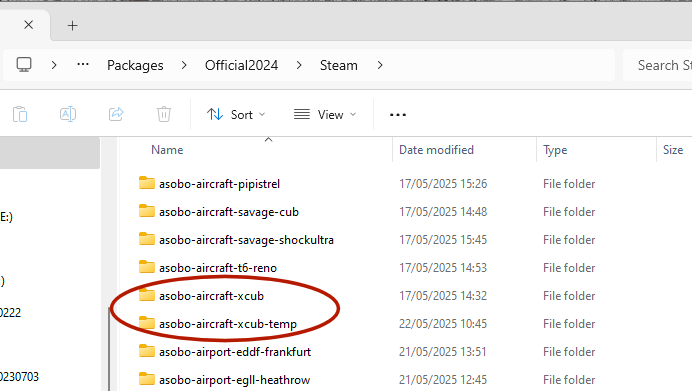Close the current File Explorer tab
692x391 pixels.
pos(28,25)
